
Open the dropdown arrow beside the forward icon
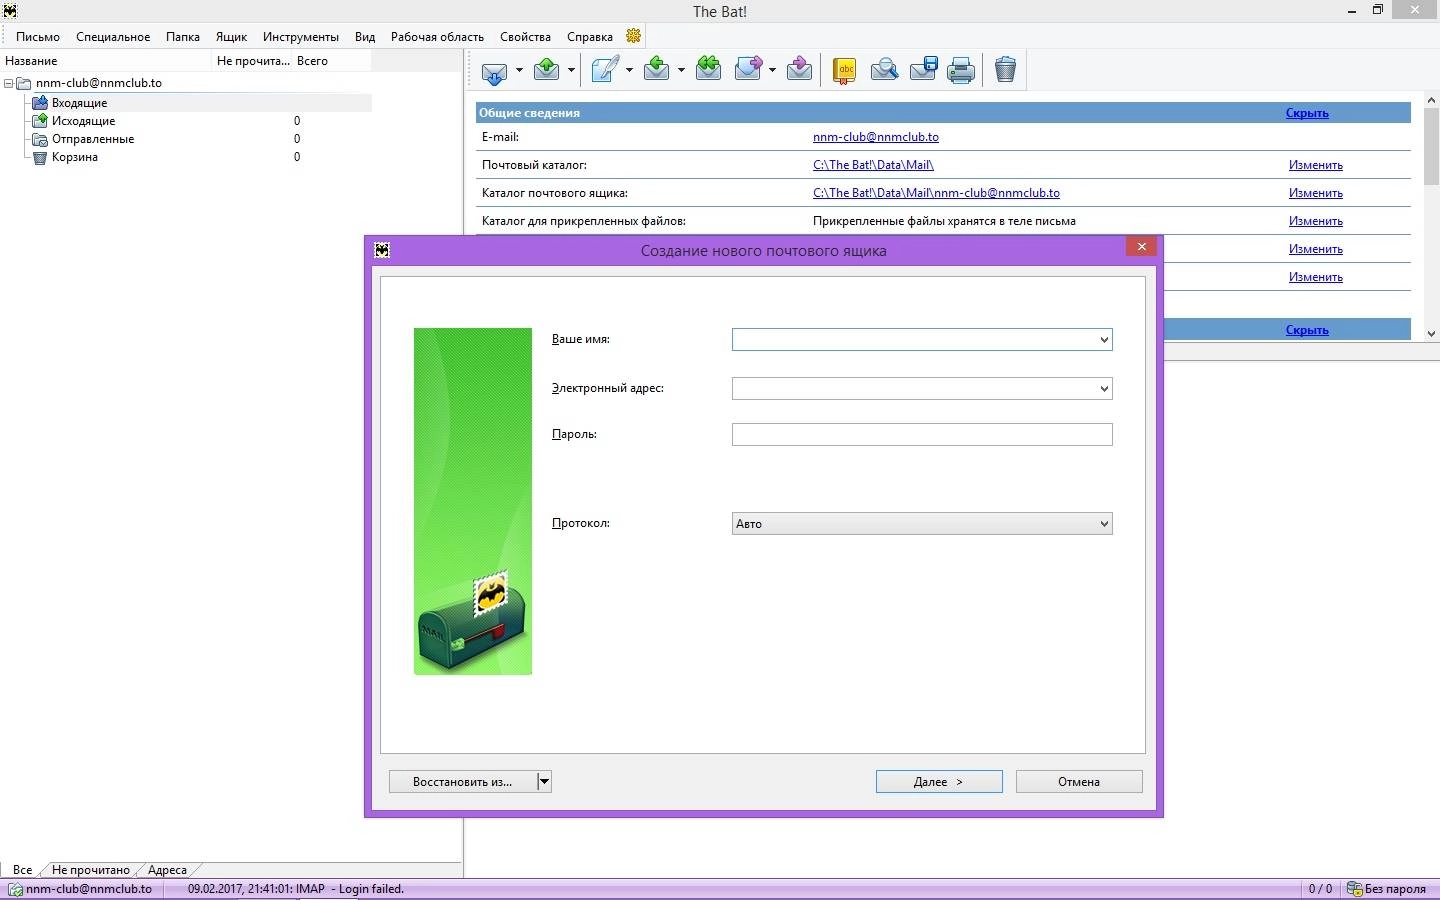point(772,70)
